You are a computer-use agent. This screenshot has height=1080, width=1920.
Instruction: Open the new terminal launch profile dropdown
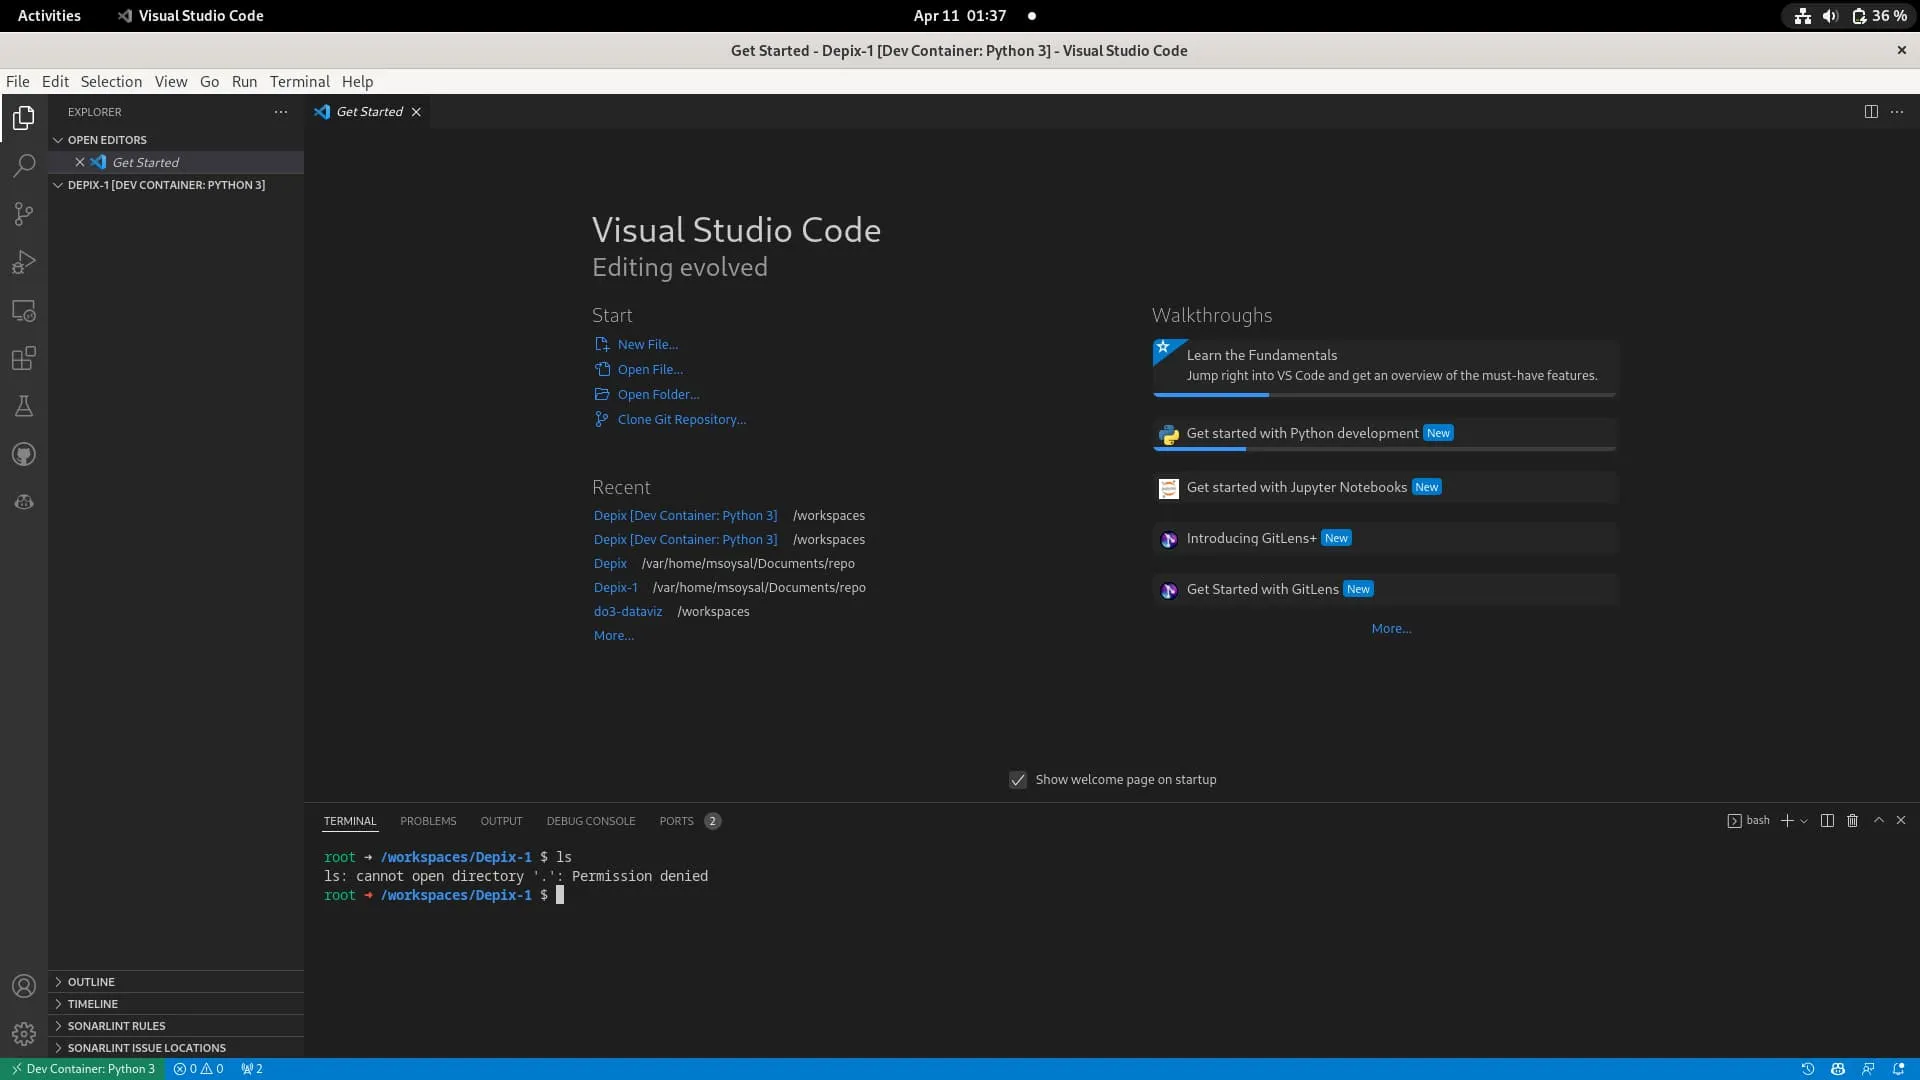pyautogui.click(x=1804, y=821)
